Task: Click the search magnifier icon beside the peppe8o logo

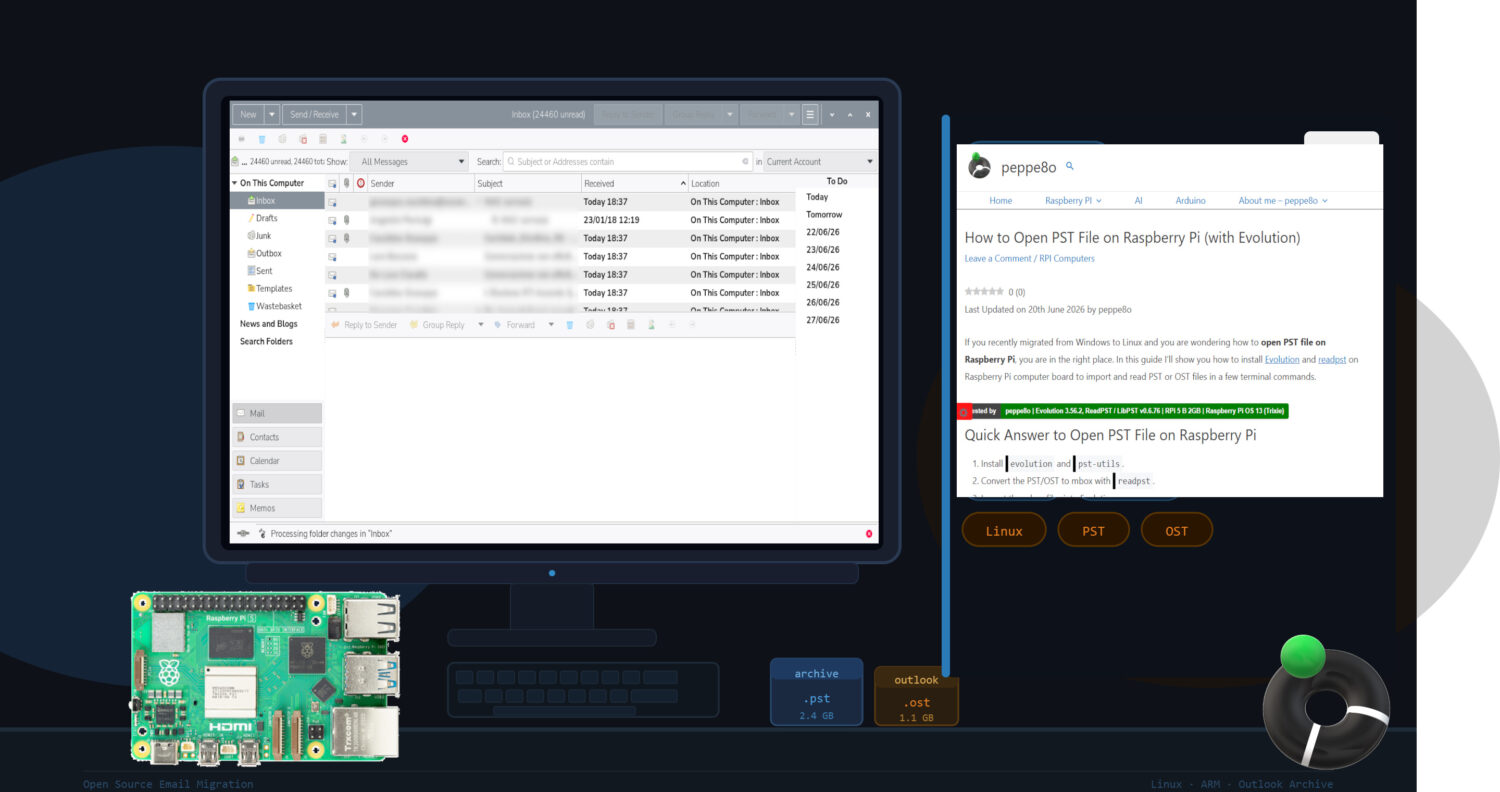Action: (x=1069, y=166)
